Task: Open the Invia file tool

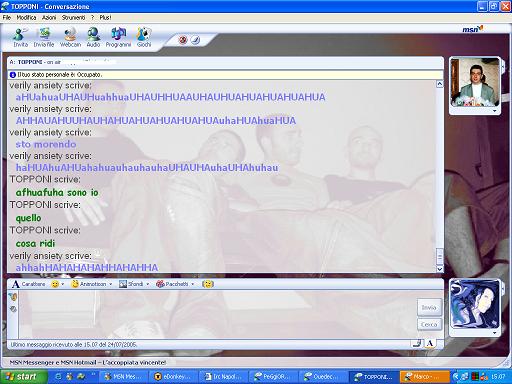Action: pos(44,37)
